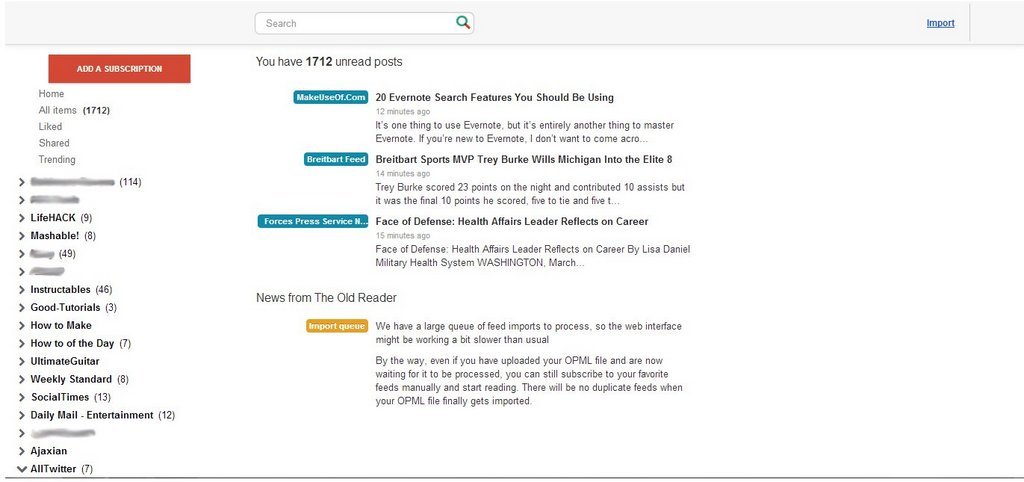Select All items in the sidebar
This screenshot has width=1024, height=482.
pyautogui.click(x=57, y=110)
